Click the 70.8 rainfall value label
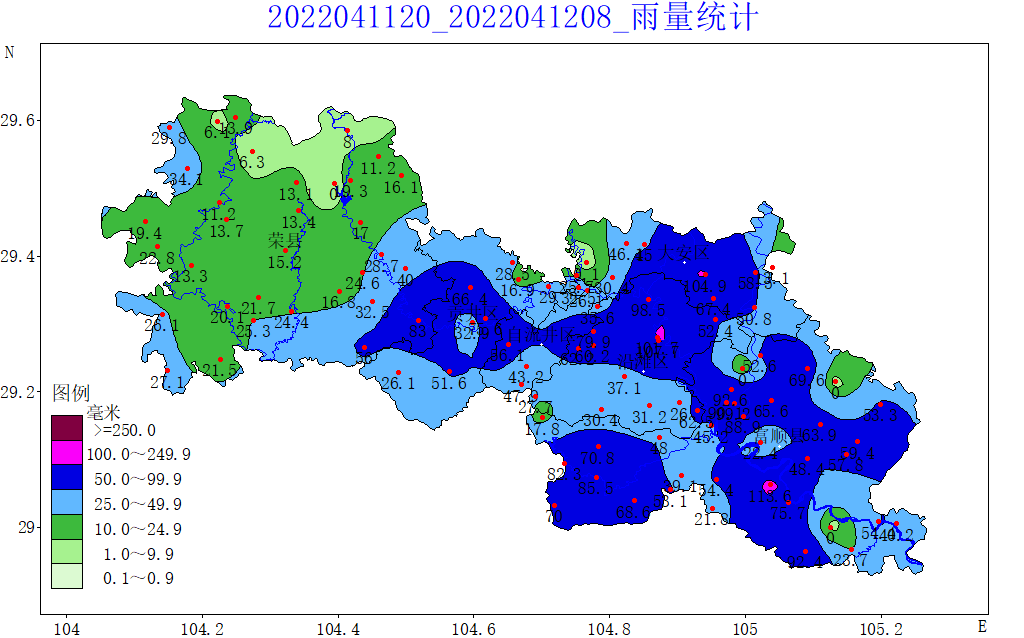This screenshot has height=638, width=1024. [x=597, y=458]
